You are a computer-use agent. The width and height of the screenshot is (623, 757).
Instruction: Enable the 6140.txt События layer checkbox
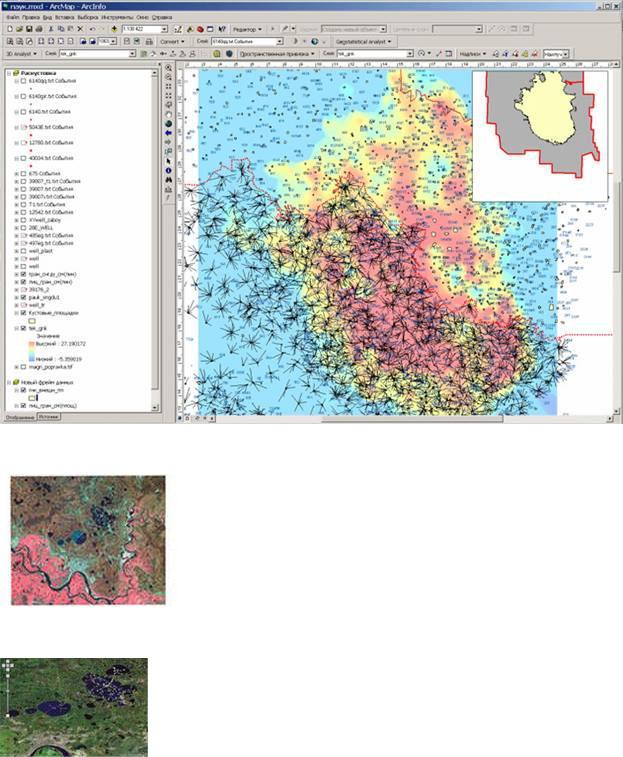pyautogui.click(x=23, y=112)
